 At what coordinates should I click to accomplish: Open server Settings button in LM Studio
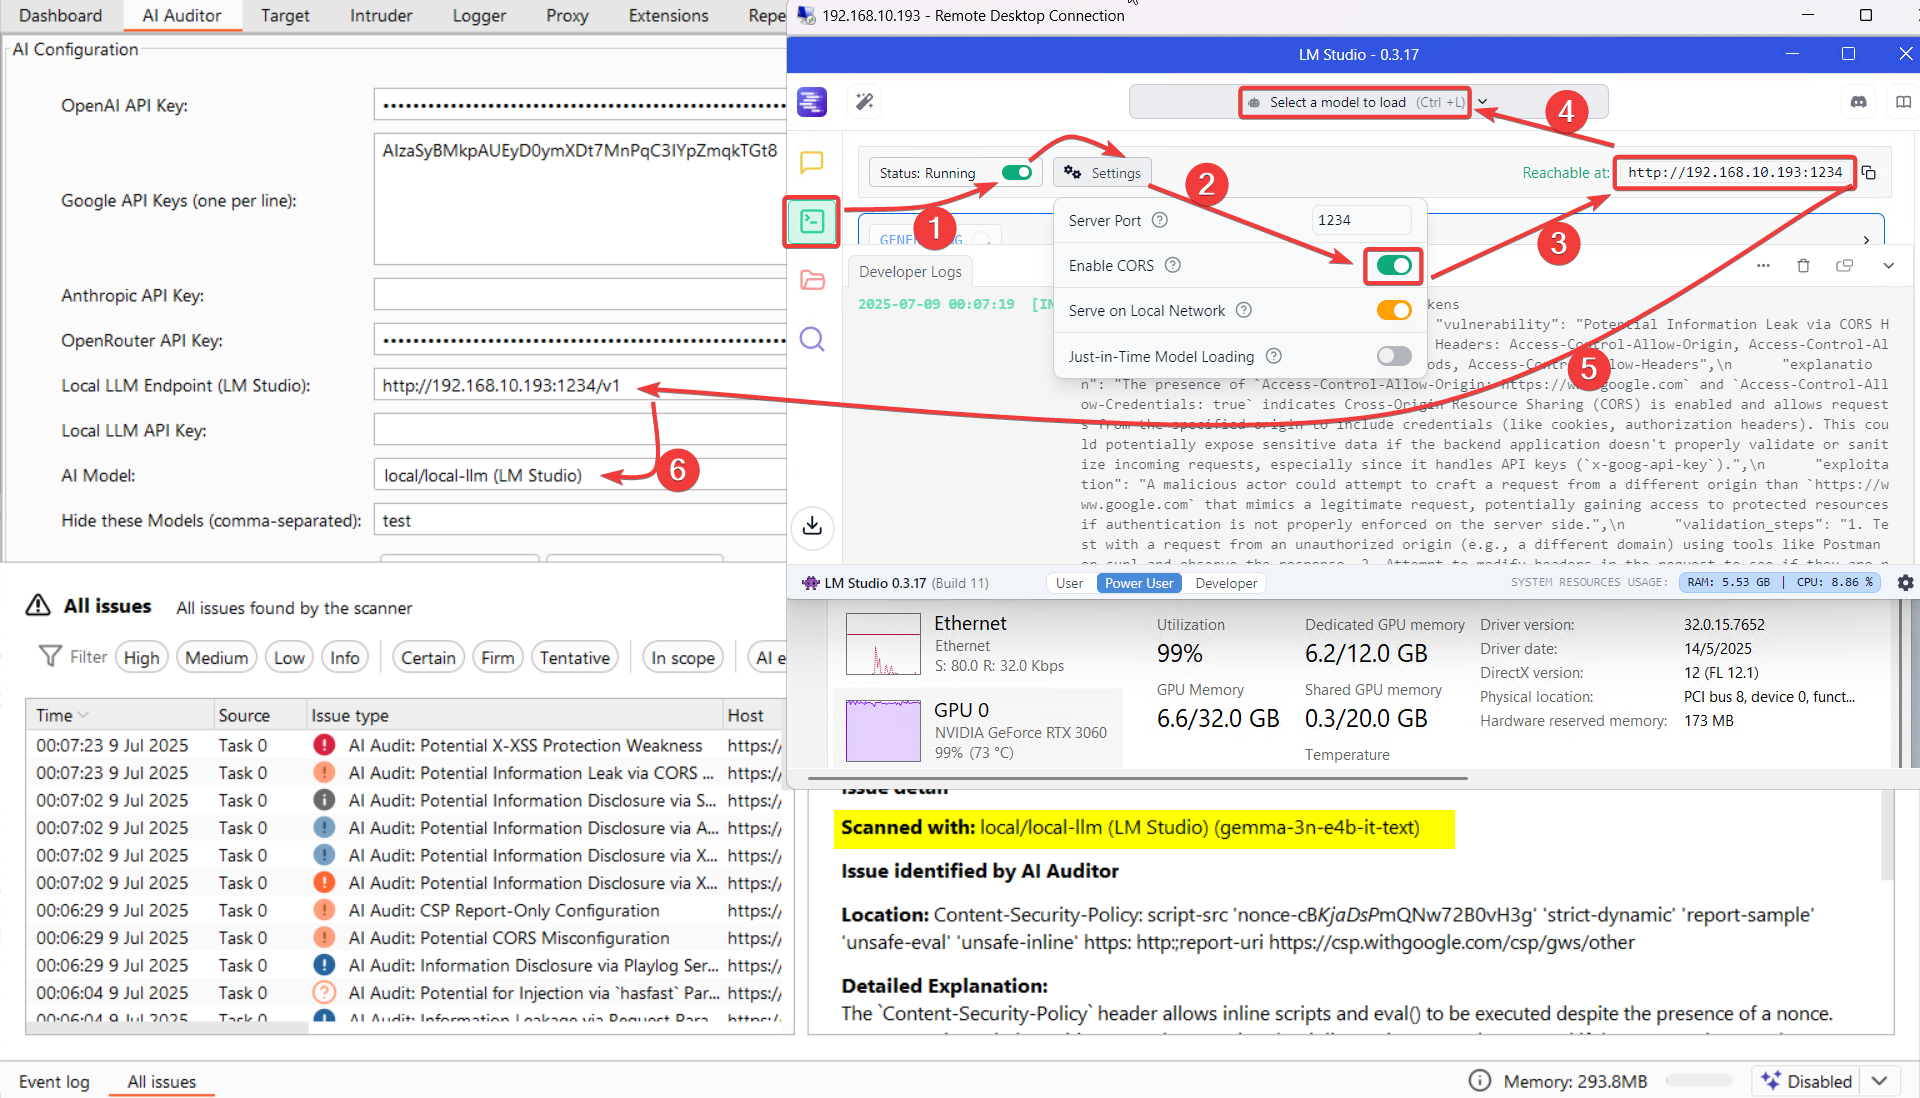tap(1102, 172)
